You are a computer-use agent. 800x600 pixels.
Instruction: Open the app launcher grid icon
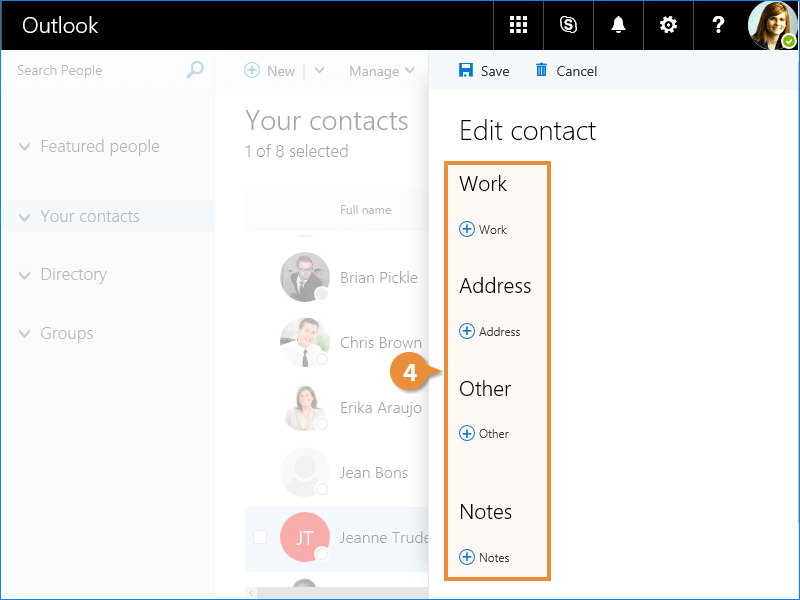click(x=518, y=25)
